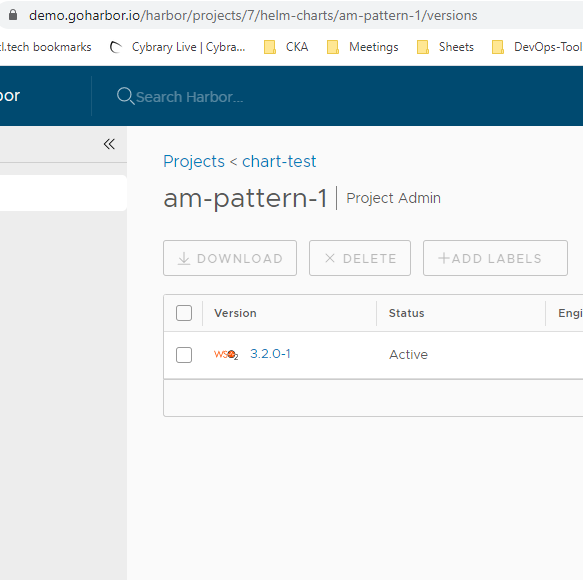
Task: Open the chart-test breadcrumb link
Action: pos(279,161)
